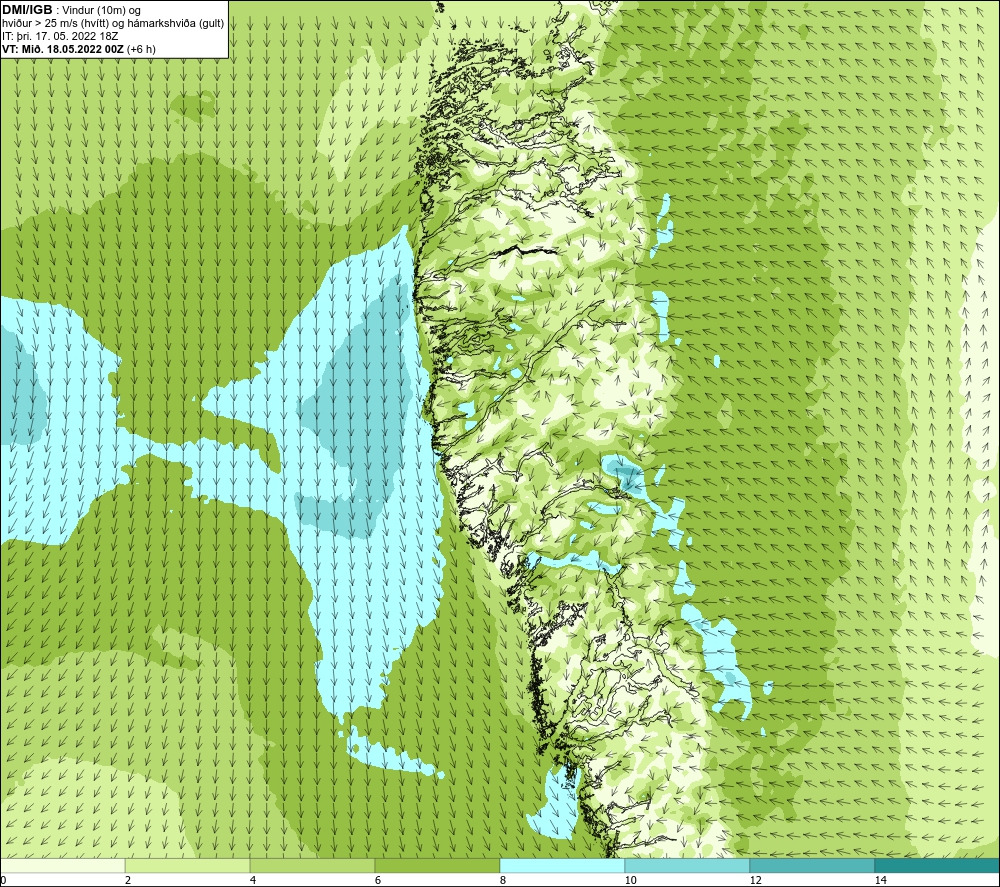Click the legend label '14'

(881, 880)
